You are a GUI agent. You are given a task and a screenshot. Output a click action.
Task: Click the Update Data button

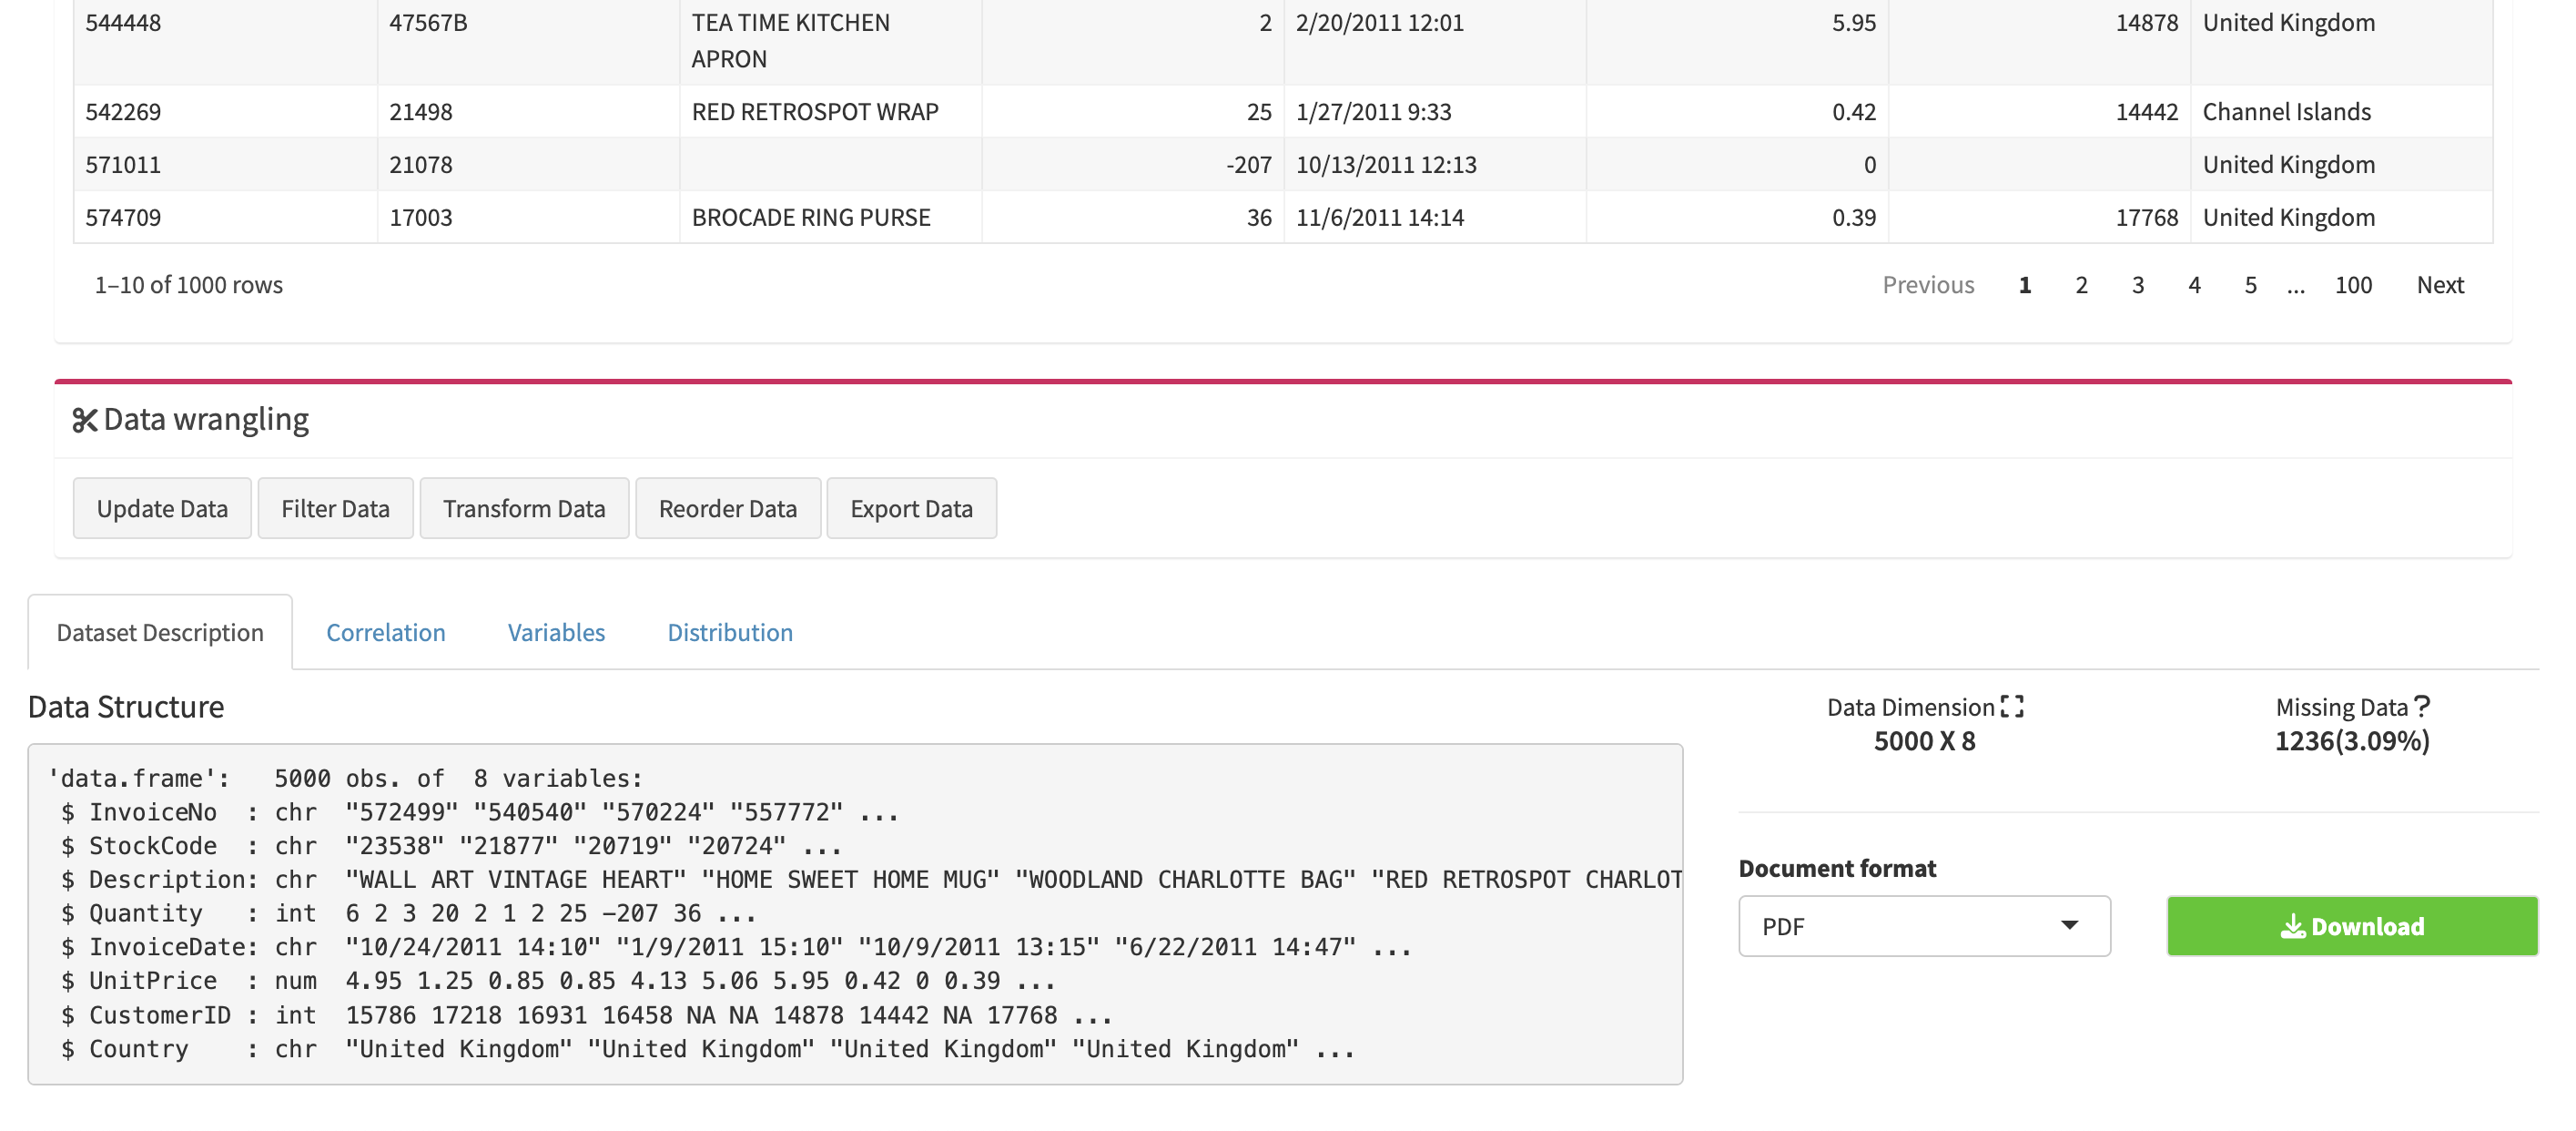pos(161,508)
